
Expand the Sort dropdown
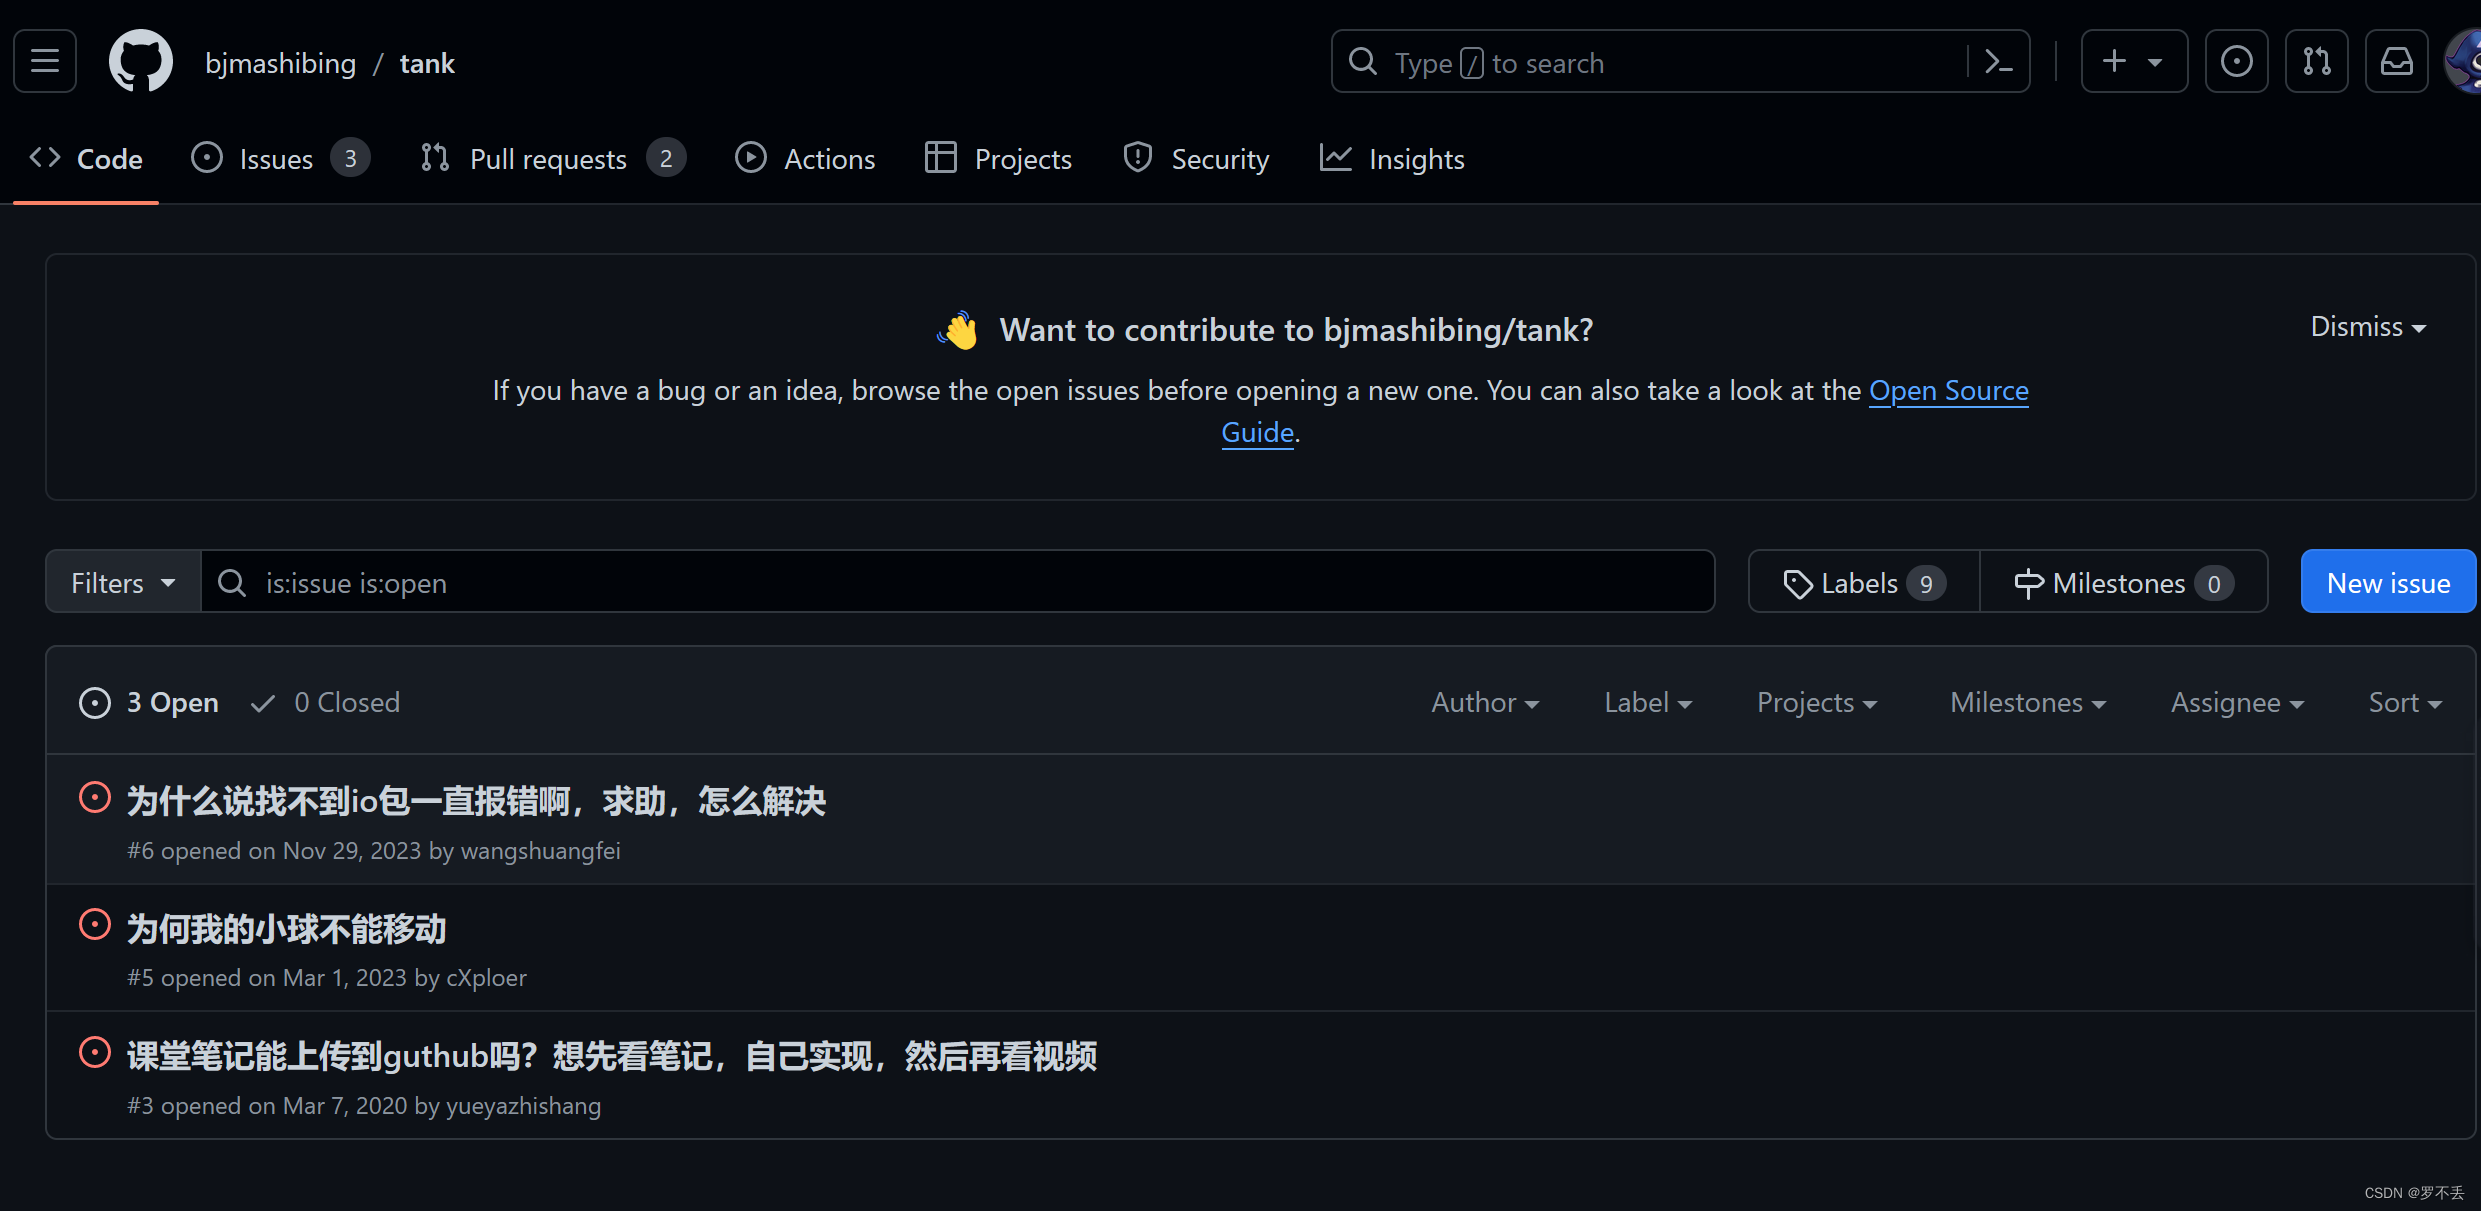[2405, 702]
